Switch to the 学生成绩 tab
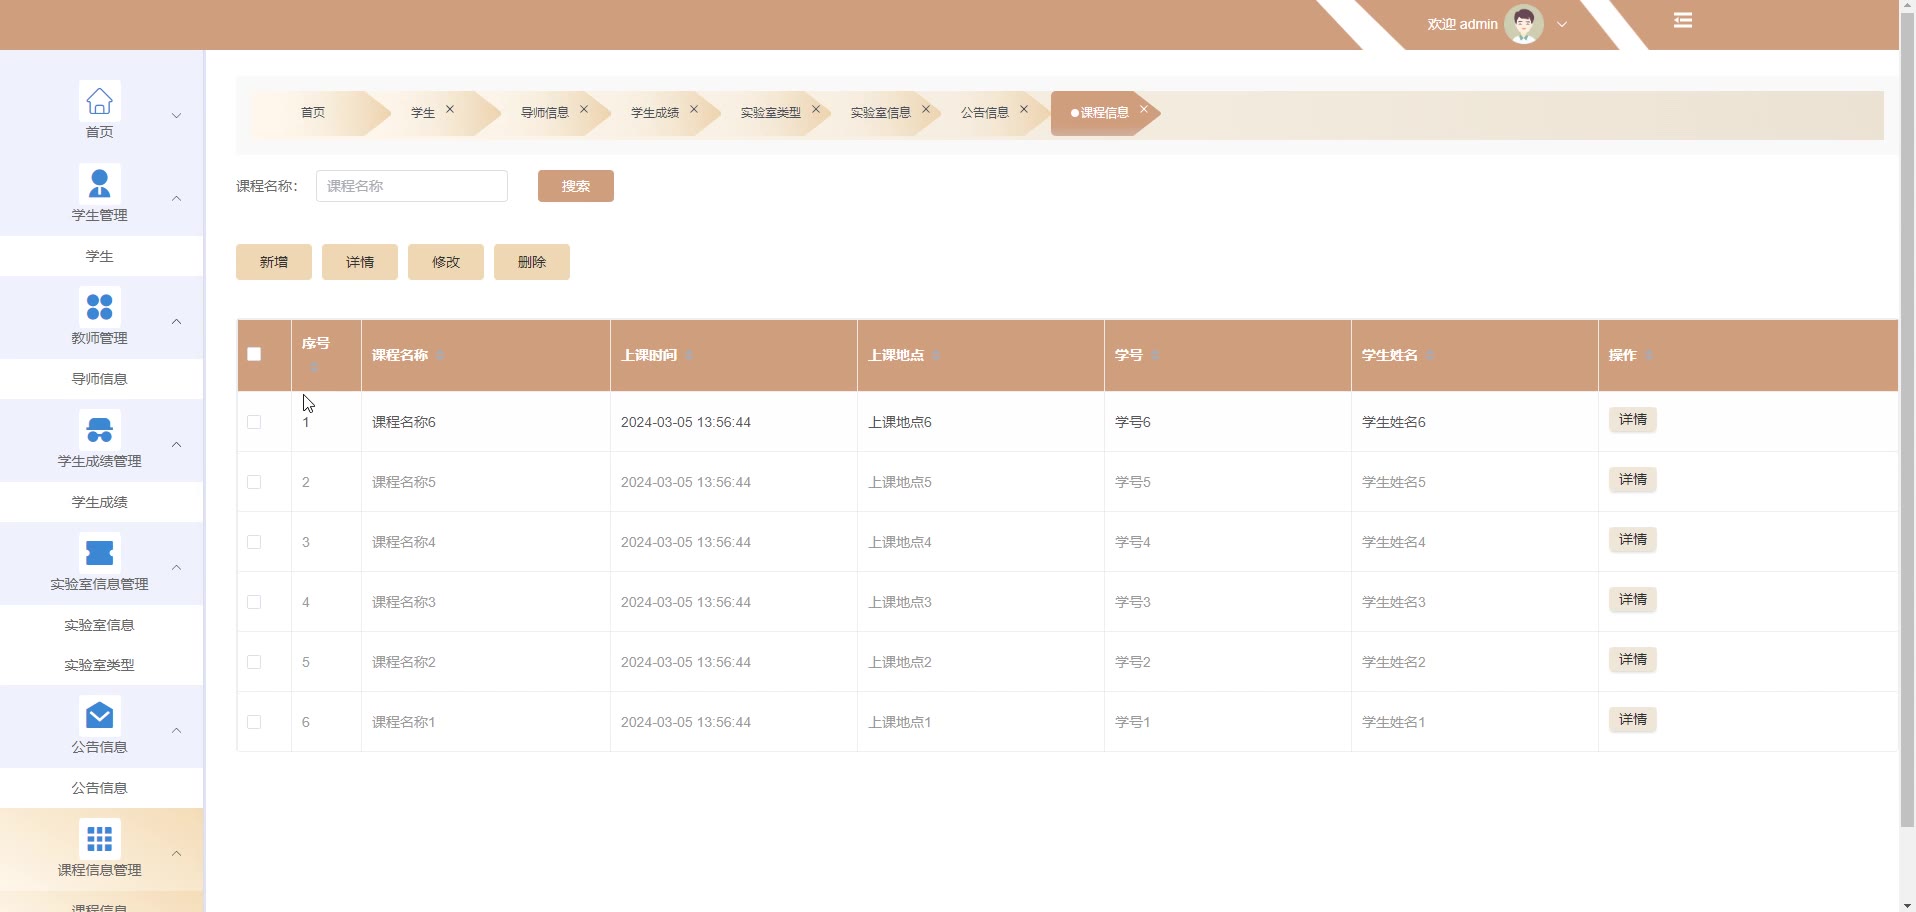The width and height of the screenshot is (1916, 912). tap(655, 113)
